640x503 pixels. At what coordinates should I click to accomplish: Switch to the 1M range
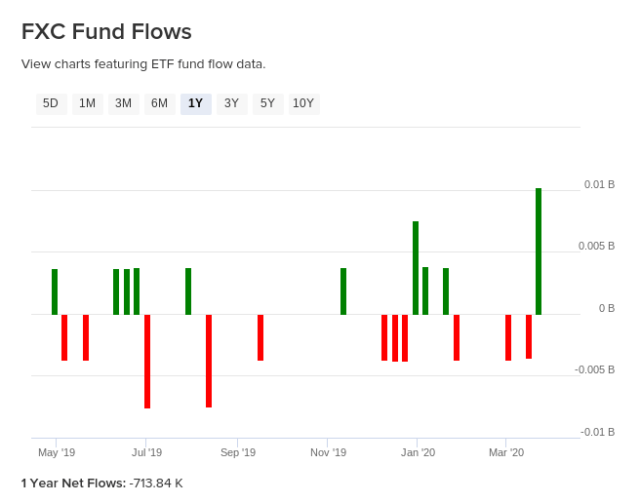[87, 103]
